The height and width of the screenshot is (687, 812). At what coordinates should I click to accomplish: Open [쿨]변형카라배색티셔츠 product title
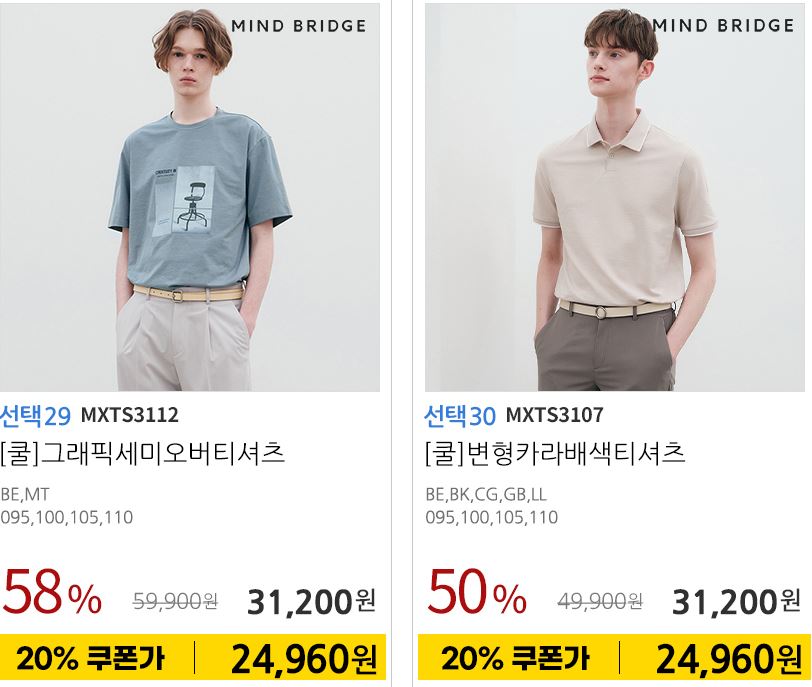point(555,453)
